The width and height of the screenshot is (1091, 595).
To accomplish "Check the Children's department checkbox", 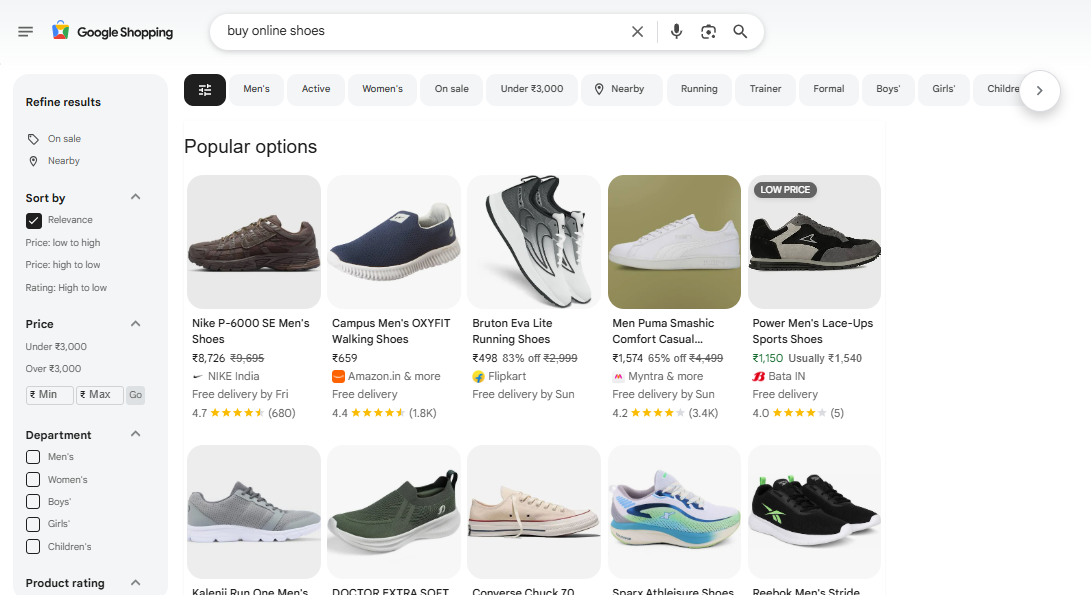I will coord(33,546).
